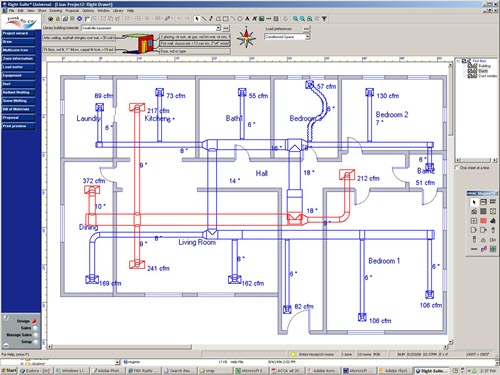The height and width of the screenshot is (375, 500).
Task: Click the house icon at toolbar start
Action: point(50,19)
